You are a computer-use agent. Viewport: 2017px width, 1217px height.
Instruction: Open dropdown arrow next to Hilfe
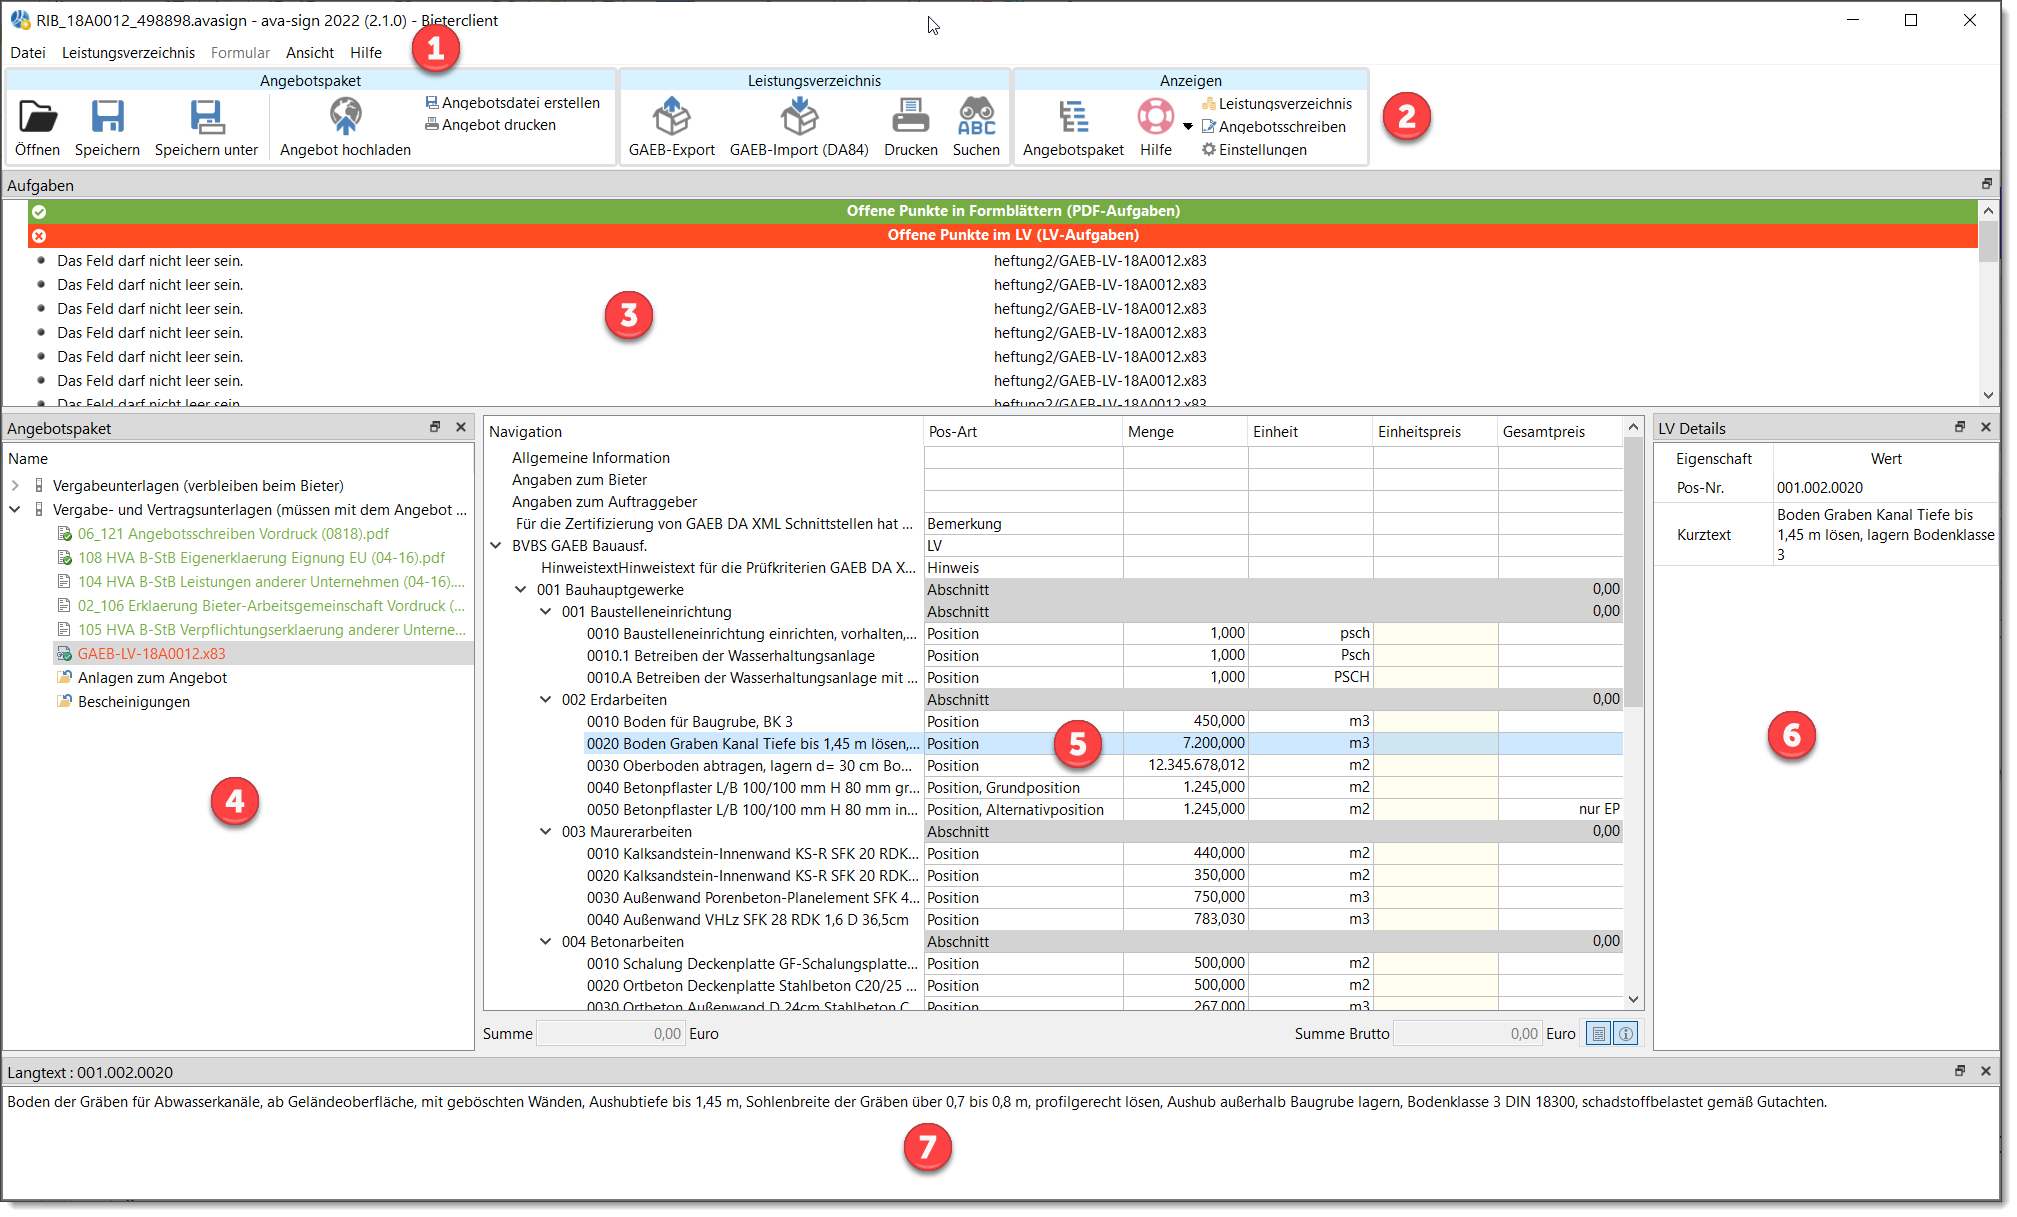tap(1188, 127)
